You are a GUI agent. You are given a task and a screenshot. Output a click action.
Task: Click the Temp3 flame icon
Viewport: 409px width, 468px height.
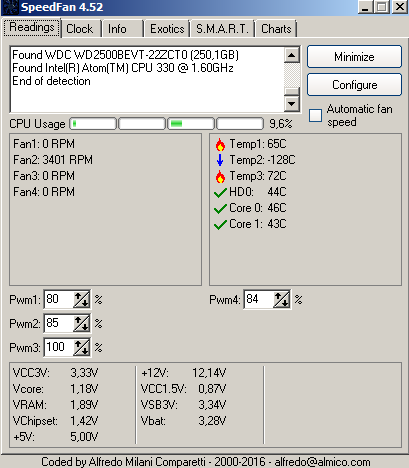(x=220, y=176)
